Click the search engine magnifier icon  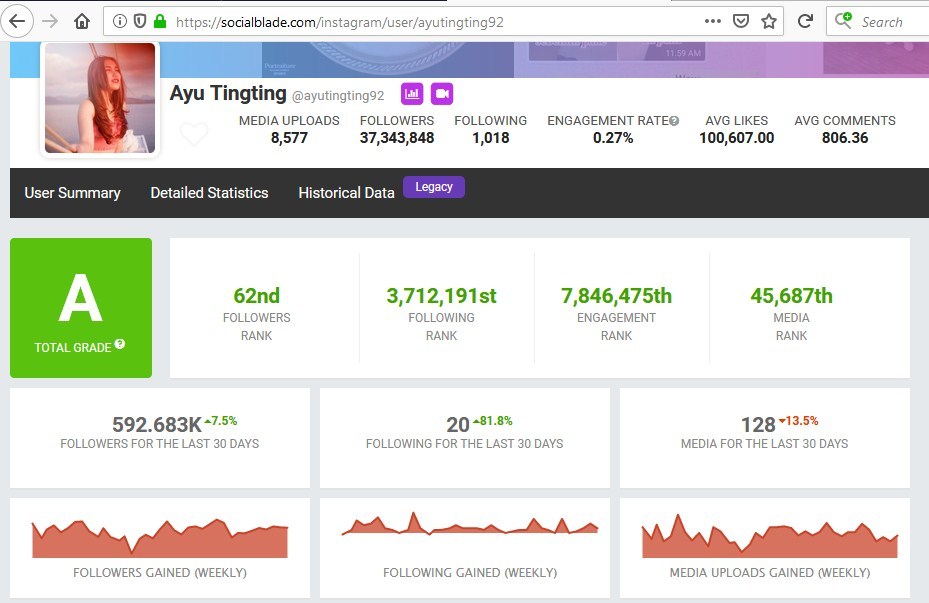pyautogui.click(x=843, y=21)
